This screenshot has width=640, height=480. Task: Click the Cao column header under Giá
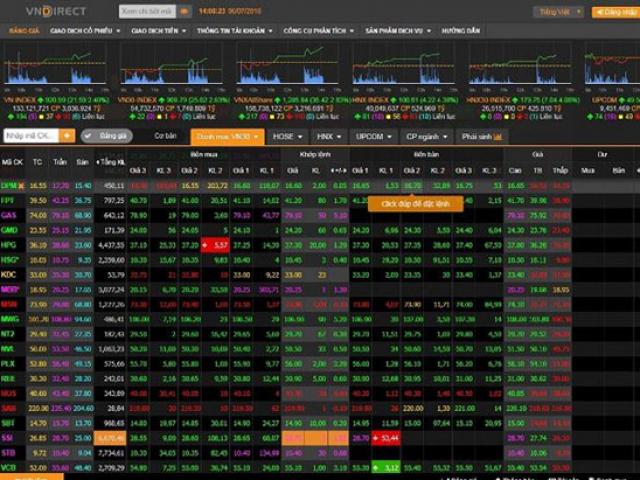(515, 170)
